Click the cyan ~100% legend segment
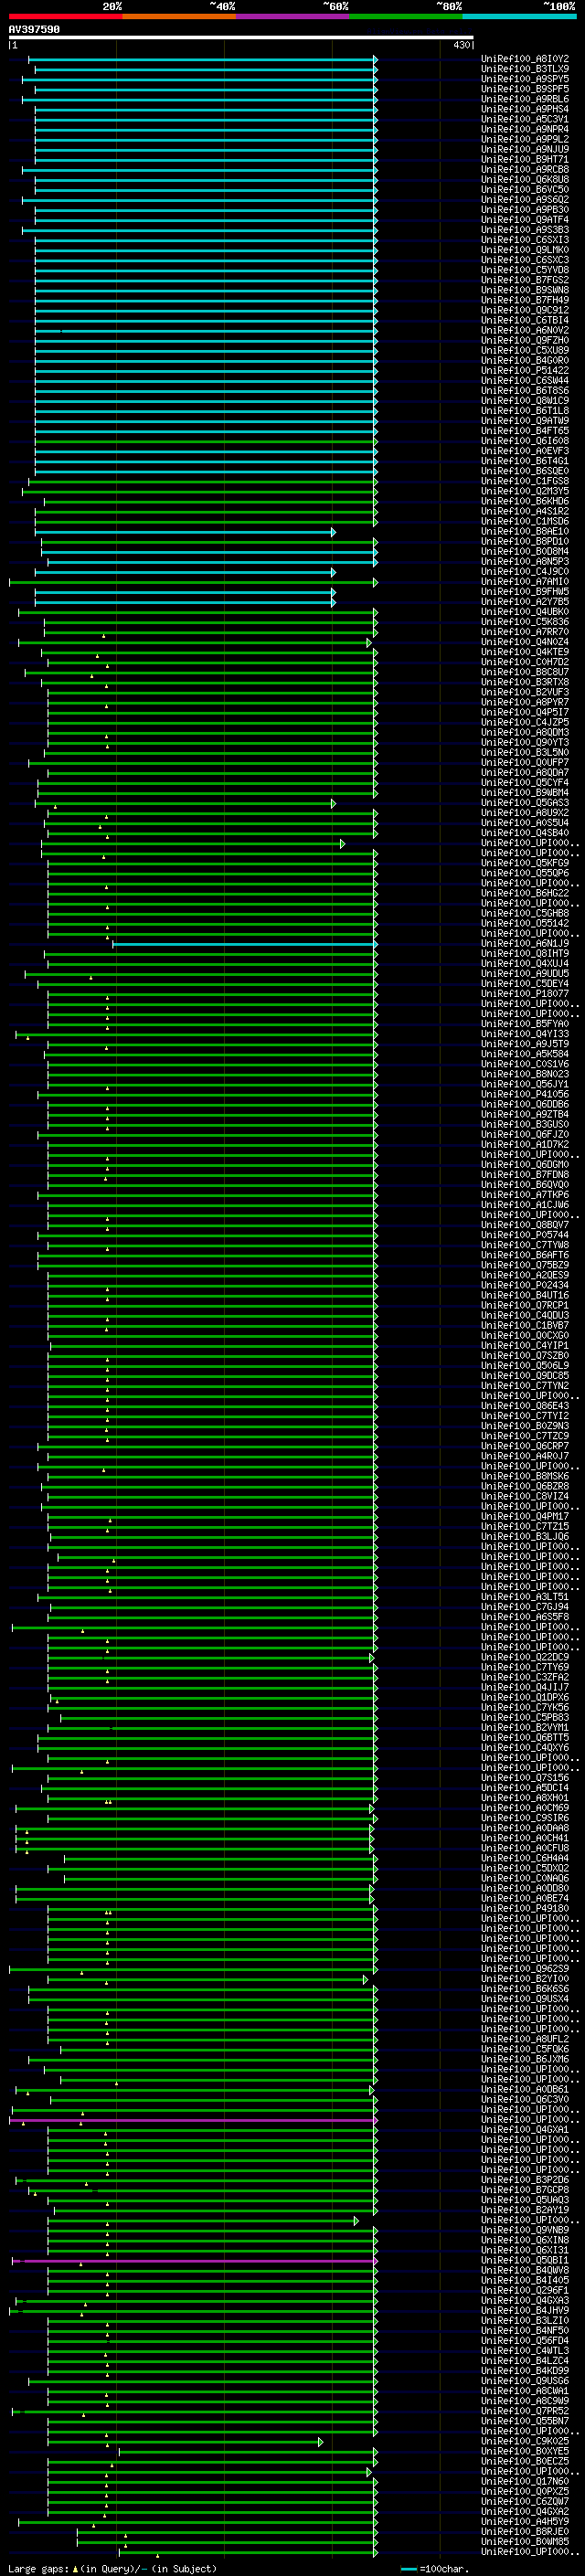Image resolution: width=585 pixels, height=2576 pixels. [x=519, y=16]
